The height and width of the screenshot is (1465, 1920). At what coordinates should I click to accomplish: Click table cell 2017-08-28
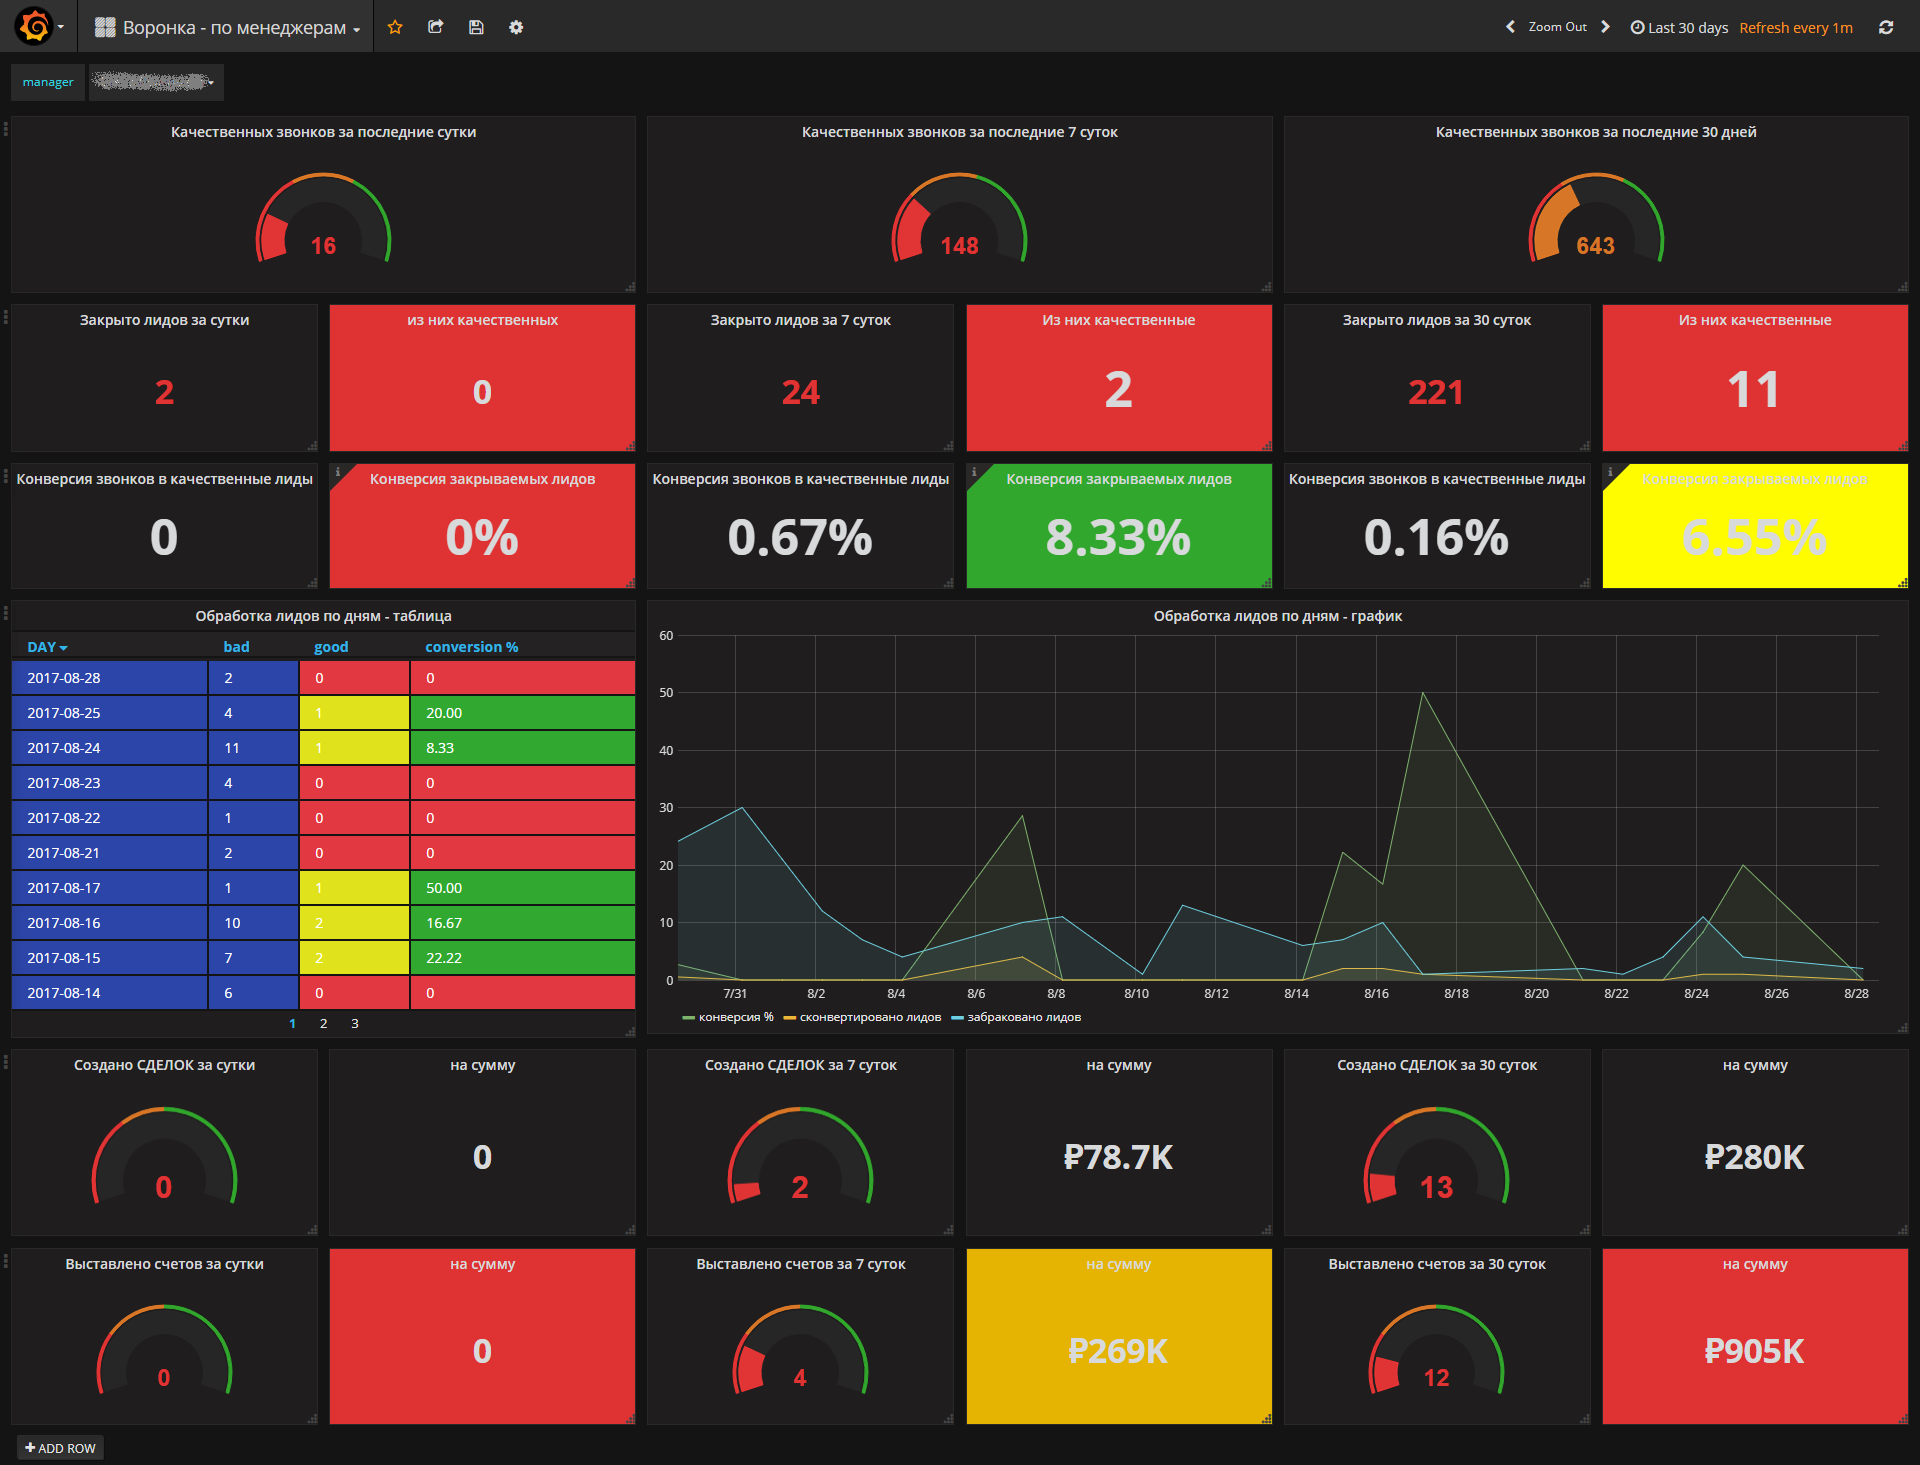tap(109, 678)
